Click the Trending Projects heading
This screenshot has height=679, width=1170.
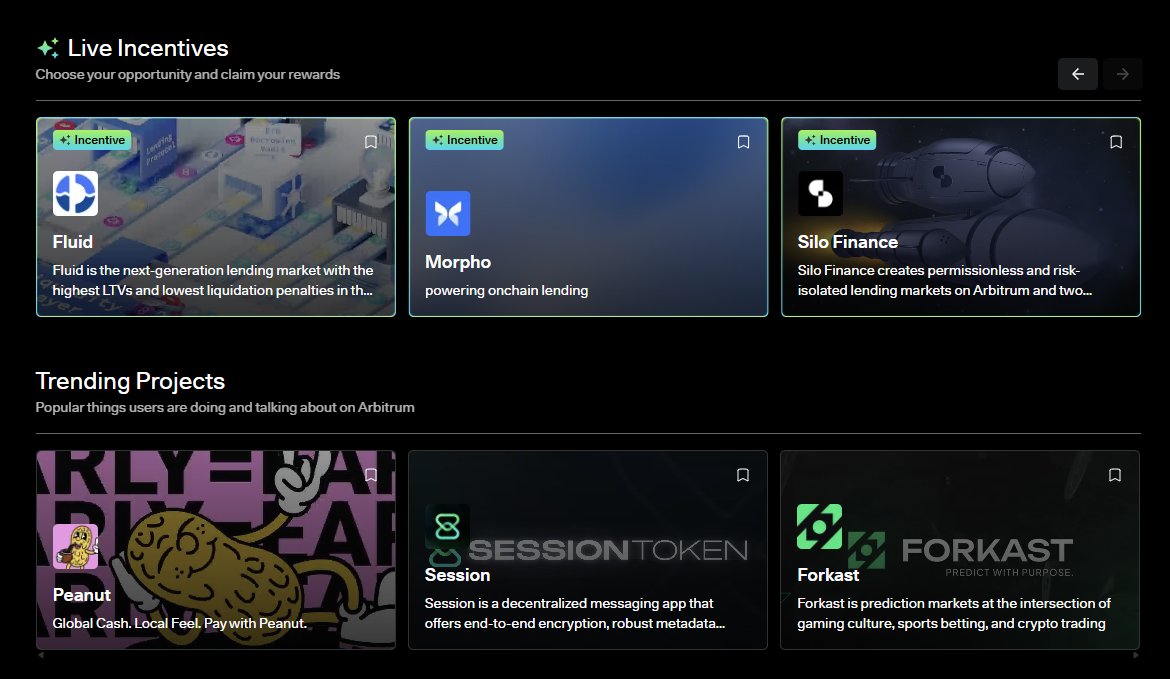(x=130, y=381)
